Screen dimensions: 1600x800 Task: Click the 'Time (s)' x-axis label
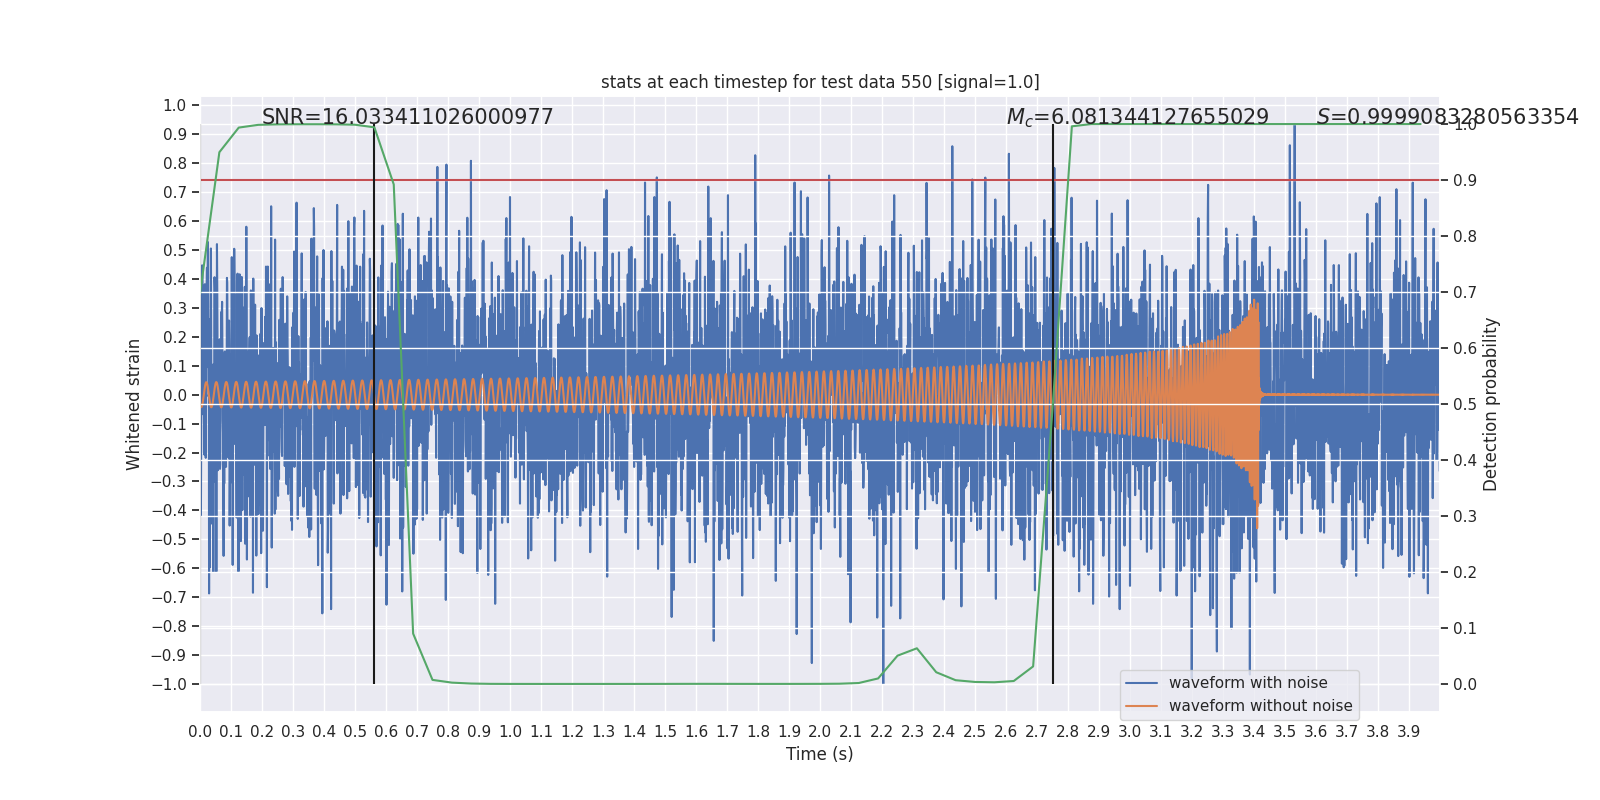click(819, 754)
